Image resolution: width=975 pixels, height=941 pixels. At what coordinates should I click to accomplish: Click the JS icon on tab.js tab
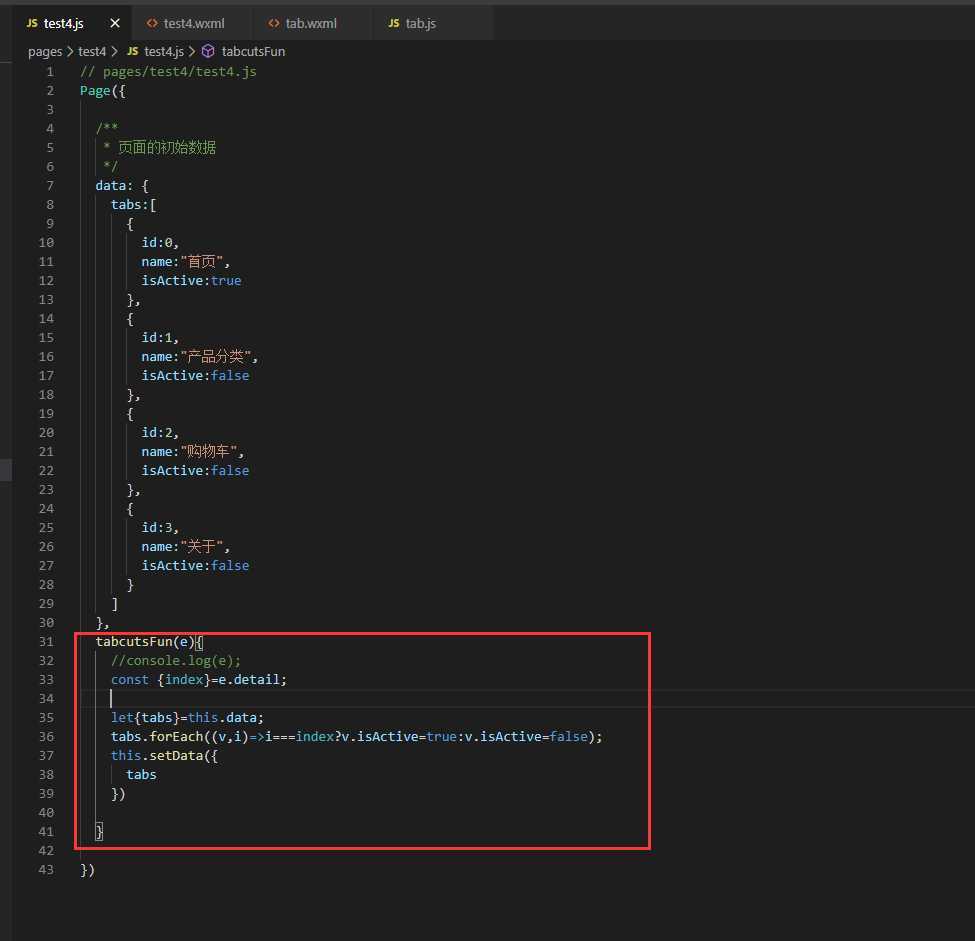click(x=394, y=23)
